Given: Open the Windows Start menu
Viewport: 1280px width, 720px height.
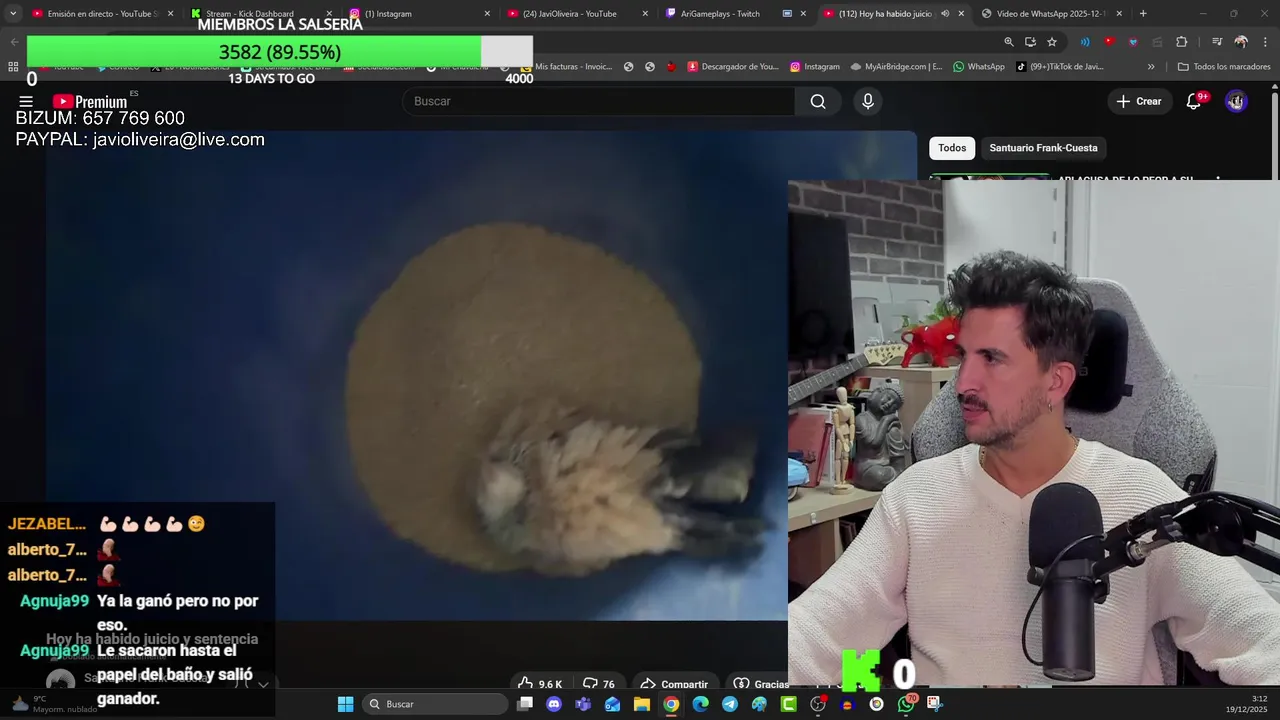Looking at the screenshot, I should tap(345, 704).
